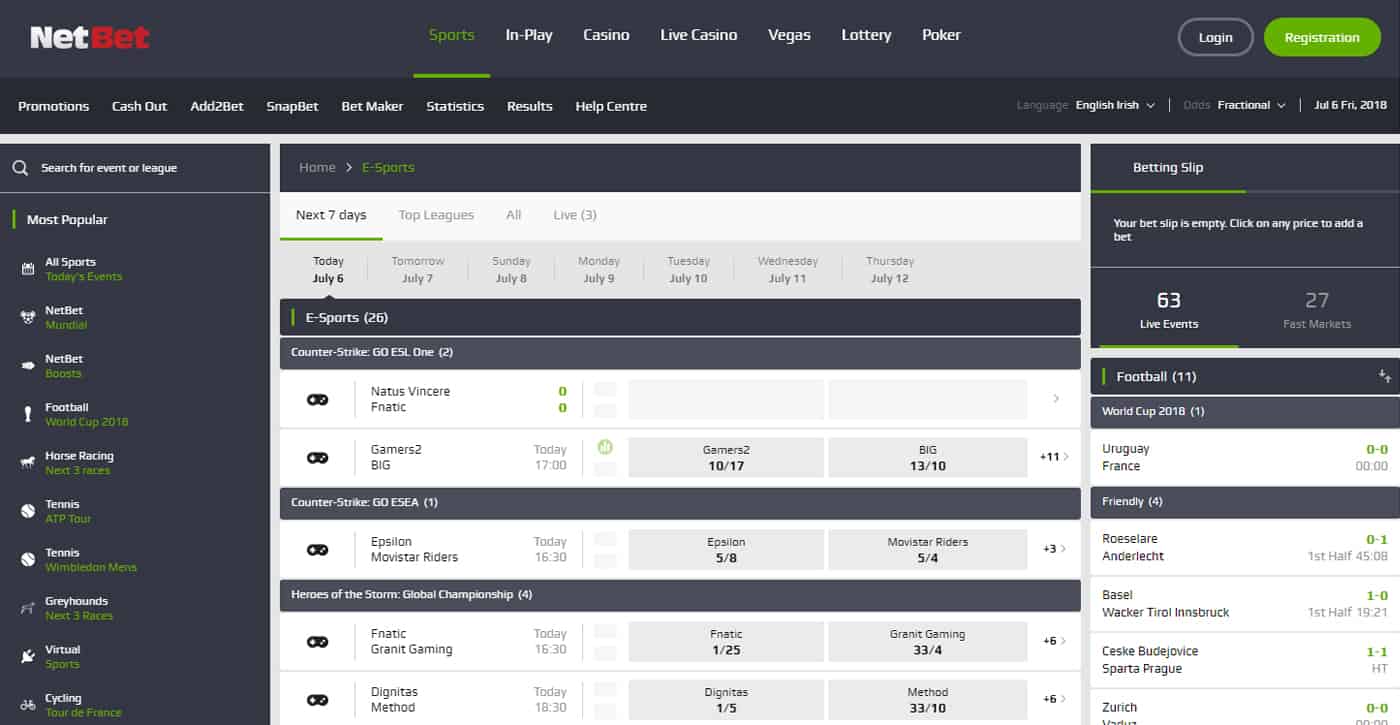
Task: Click the sort arrows icon beside Football (11)
Action: coord(1385,376)
